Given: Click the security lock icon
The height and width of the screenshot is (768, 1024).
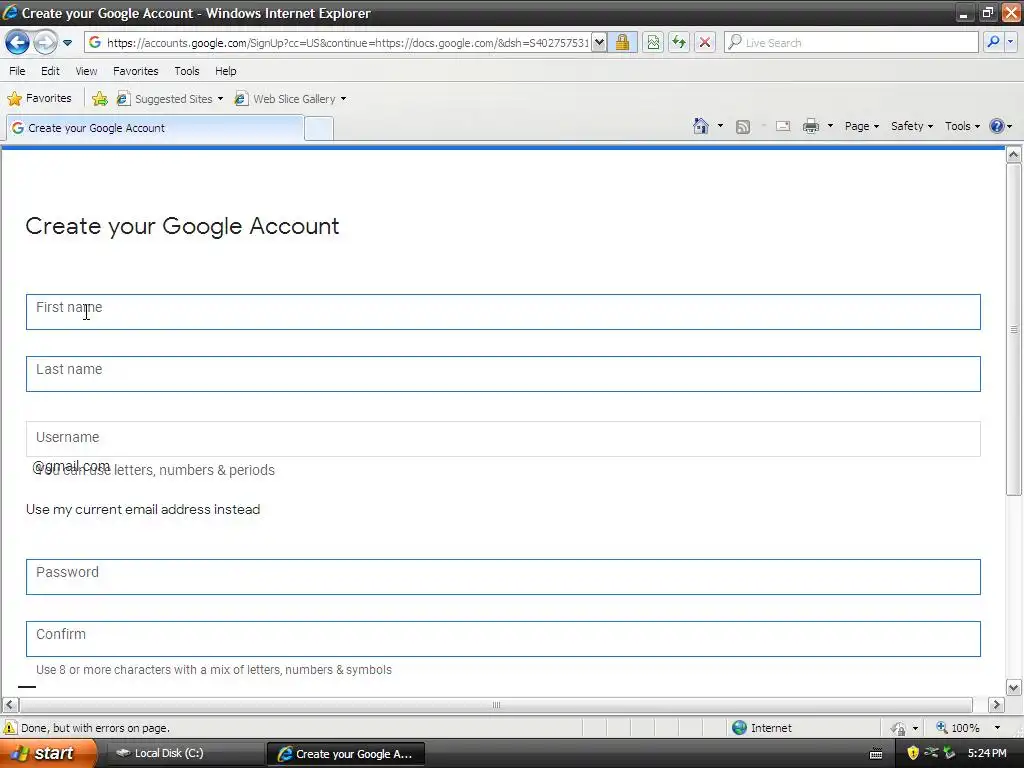Looking at the screenshot, I should [x=622, y=43].
